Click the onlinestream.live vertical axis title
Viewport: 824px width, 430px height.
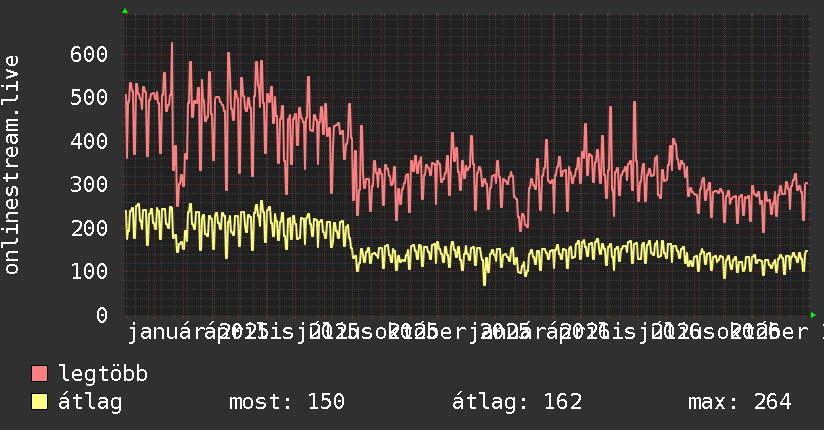pos(11,165)
